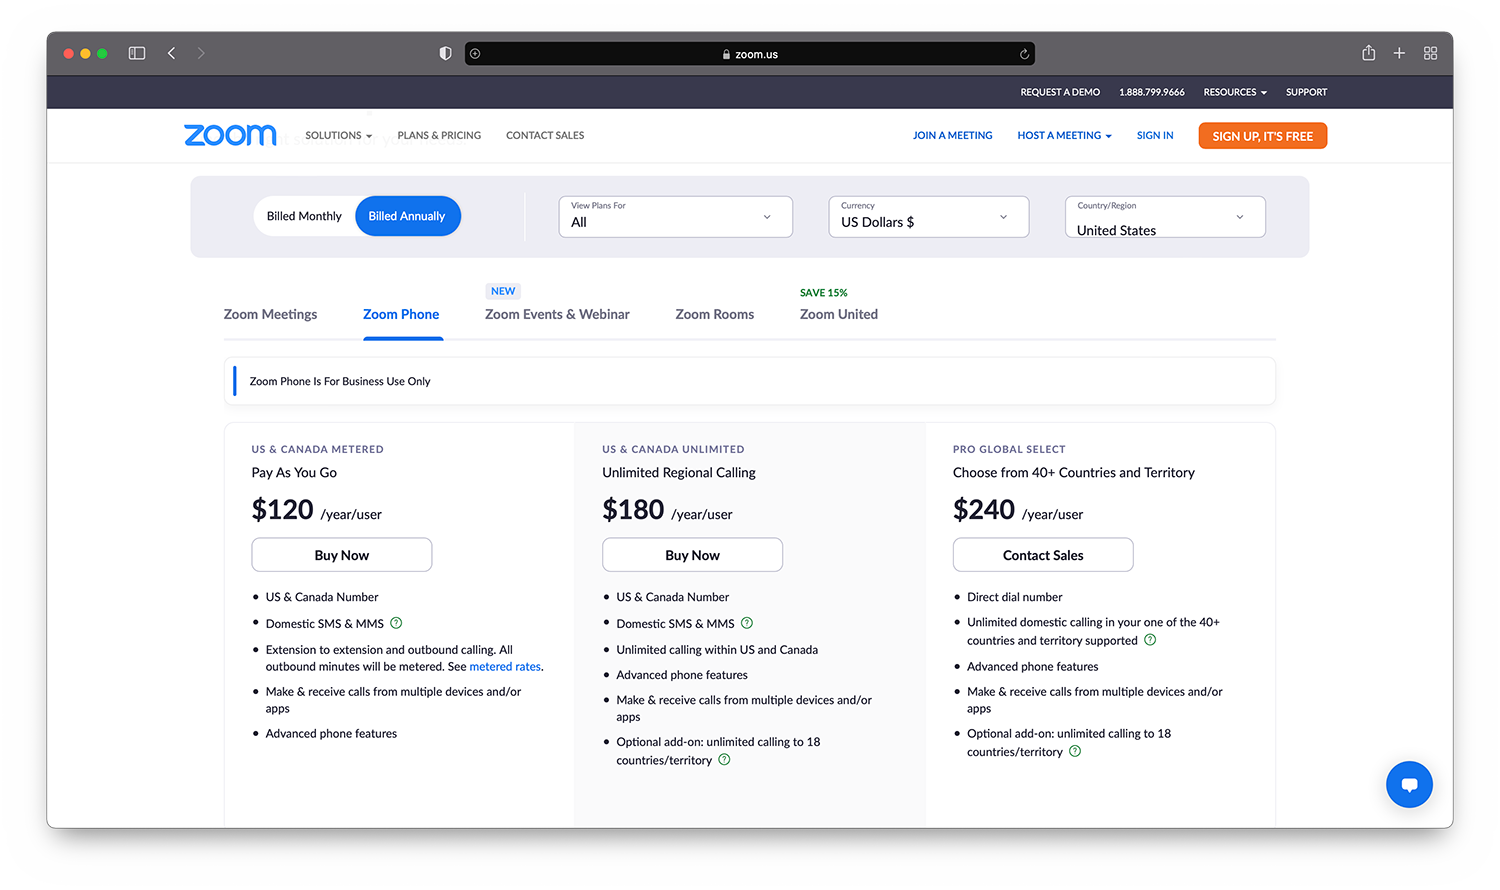Open a new tab with plus icon
Viewport: 1500px width, 890px height.
(x=1399, y=53)
